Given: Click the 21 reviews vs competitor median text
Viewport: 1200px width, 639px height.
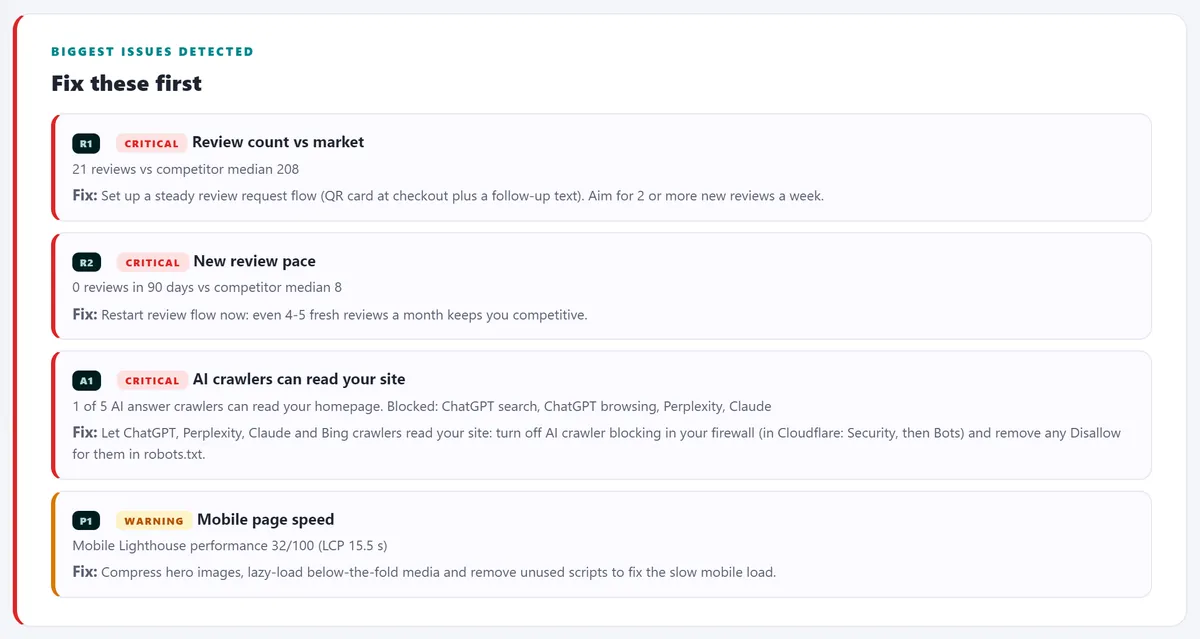Looking at the screenshot, I should (186, 169).
